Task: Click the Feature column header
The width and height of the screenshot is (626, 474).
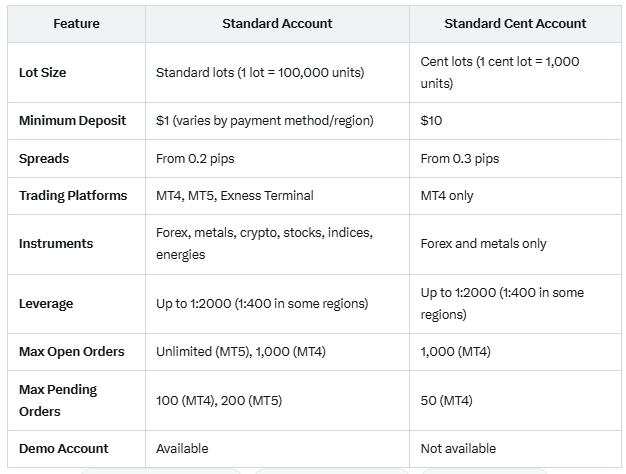Action: 76,24
